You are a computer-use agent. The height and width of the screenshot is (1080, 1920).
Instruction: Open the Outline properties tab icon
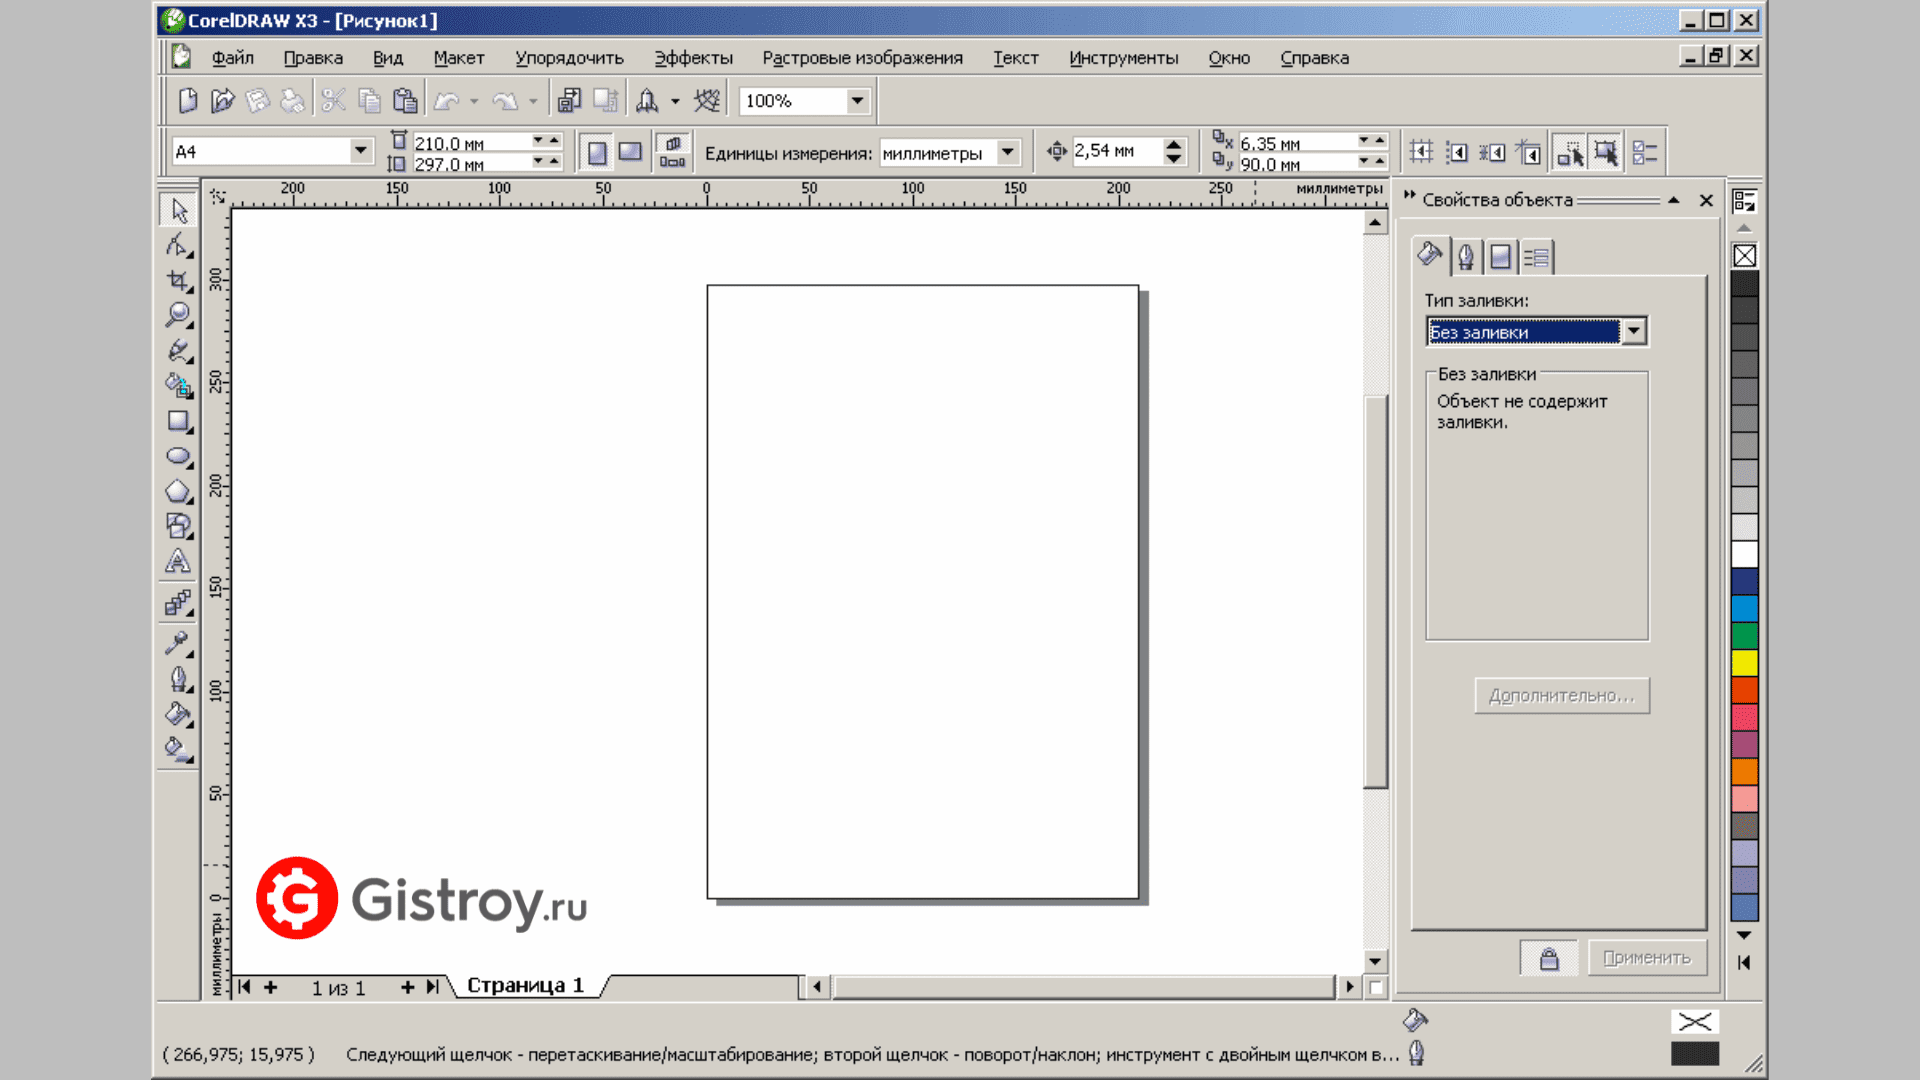(x=1465, y=257)
